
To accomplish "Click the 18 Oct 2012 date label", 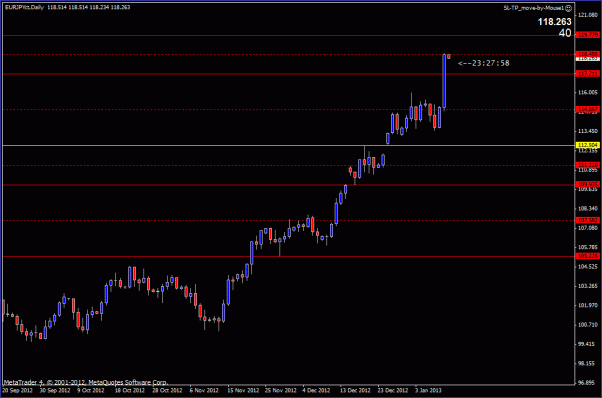I will pos(130,391).
